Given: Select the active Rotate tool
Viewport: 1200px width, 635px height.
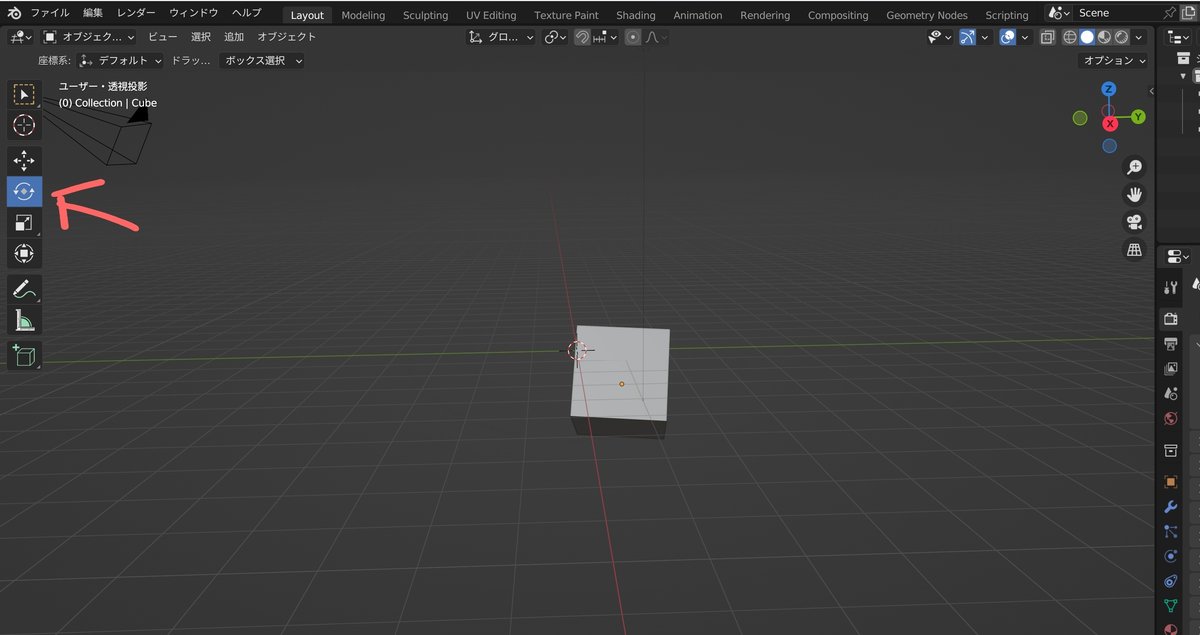Looking at the screenshot, I should pyautogui.click(x=24, y=191).
